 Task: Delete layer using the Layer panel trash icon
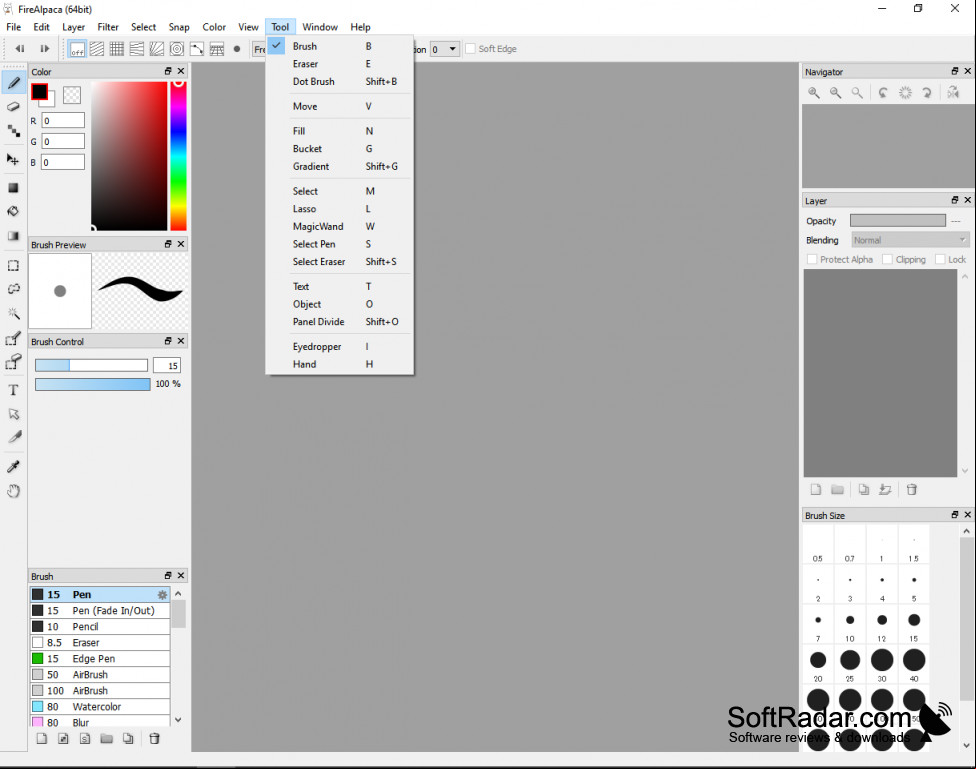911,489
